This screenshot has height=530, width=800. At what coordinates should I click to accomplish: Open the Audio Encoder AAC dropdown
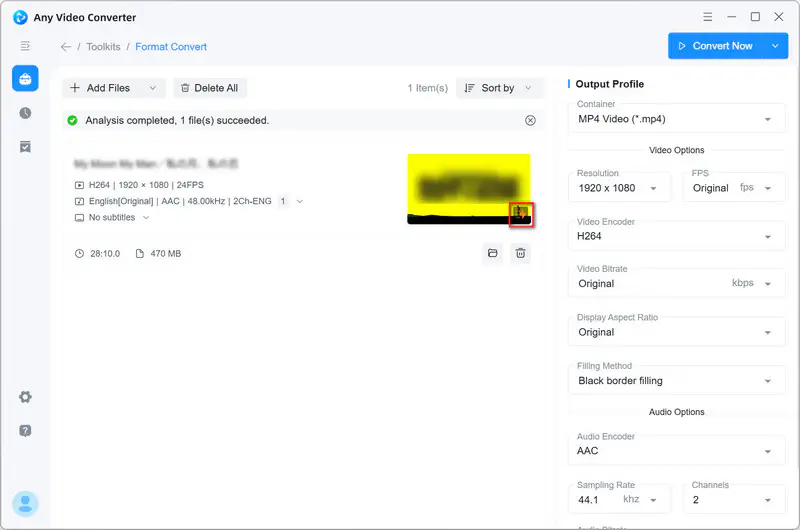[677, 451]
